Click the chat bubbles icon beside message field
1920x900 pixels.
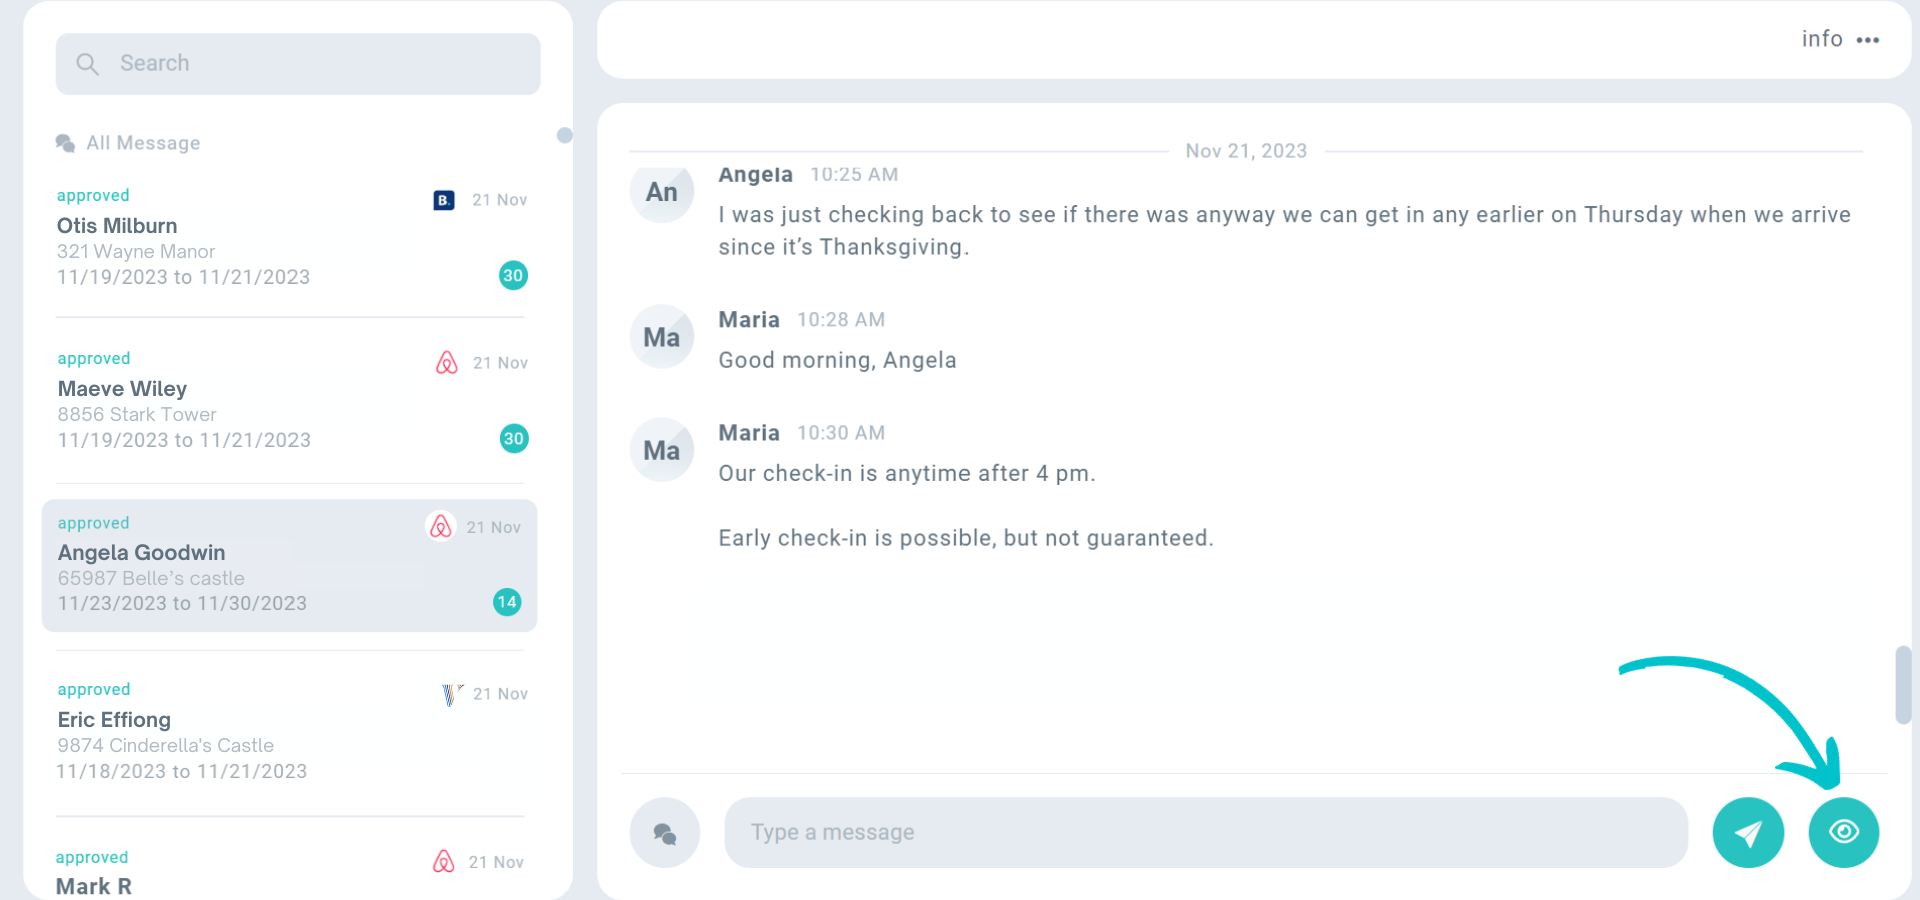click(x=664, y=832)
